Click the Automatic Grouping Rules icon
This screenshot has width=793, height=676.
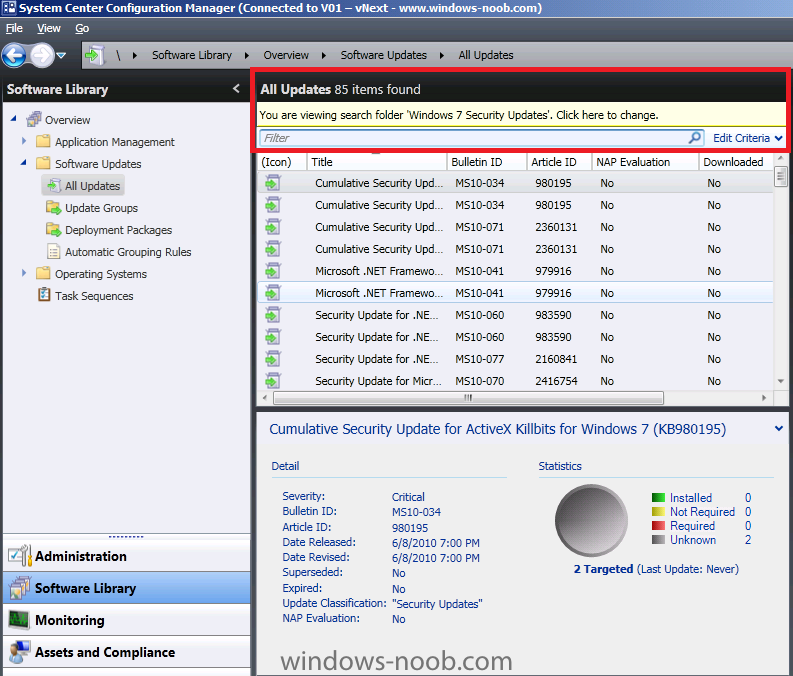pos(54,251)
